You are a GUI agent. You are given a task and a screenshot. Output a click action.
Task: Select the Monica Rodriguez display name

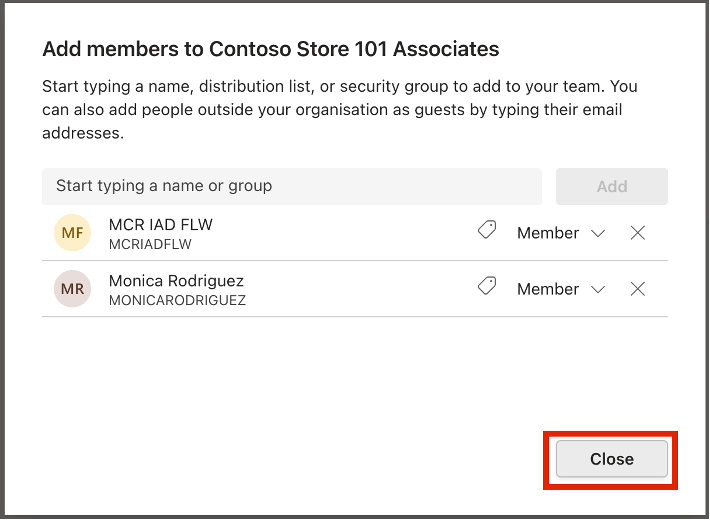tap(176, 281)
